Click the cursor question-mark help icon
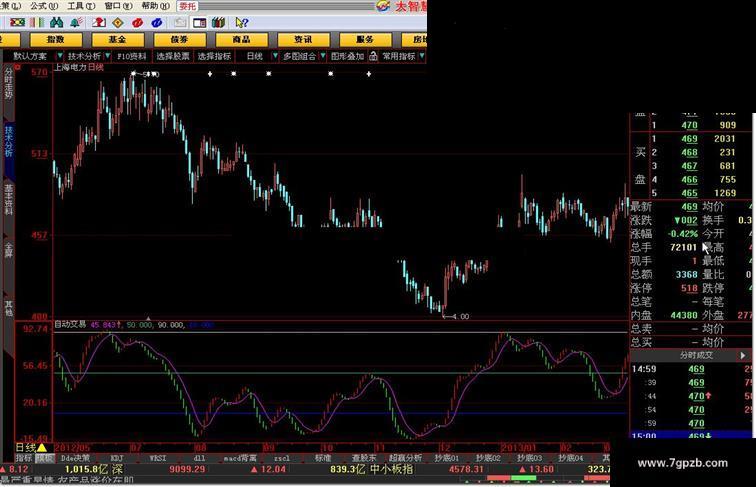 click(242, 22)
